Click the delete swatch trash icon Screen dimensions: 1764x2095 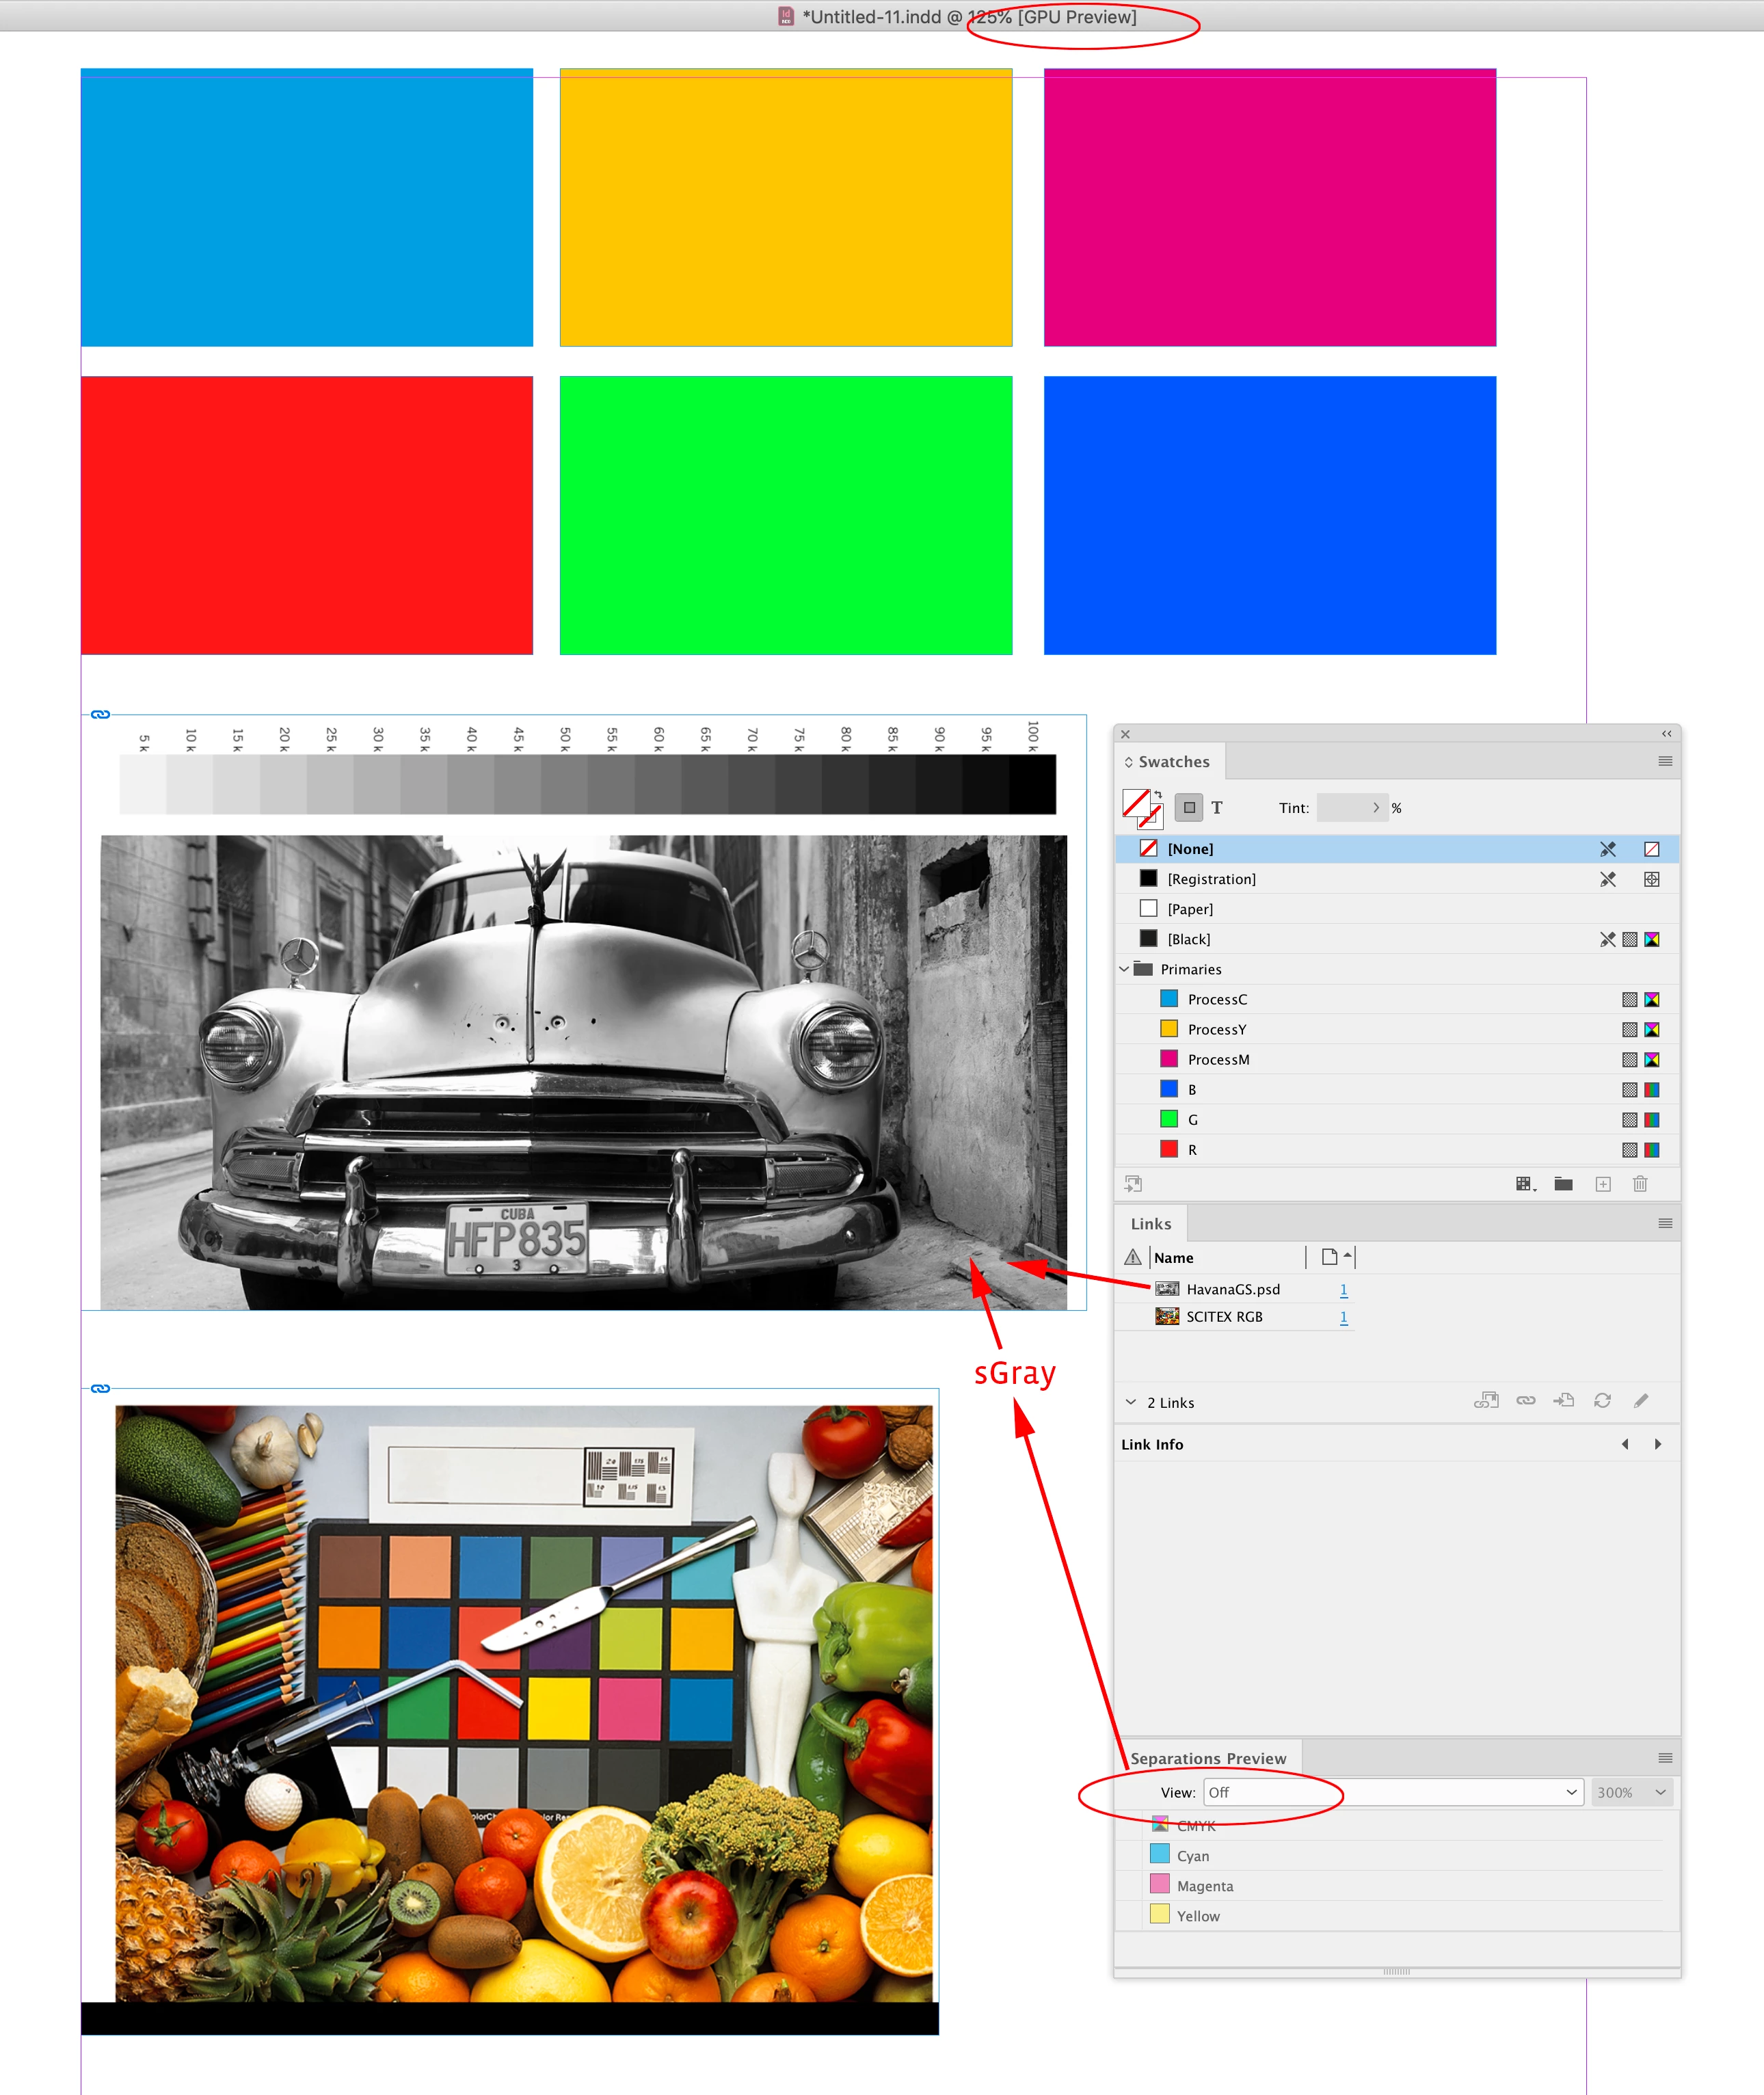coord(1640,1184)
